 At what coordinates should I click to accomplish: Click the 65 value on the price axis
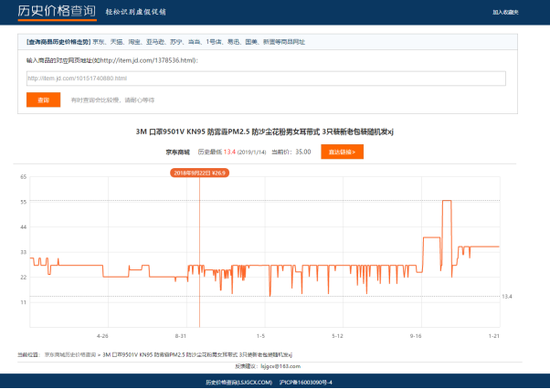tap(23, 177)
